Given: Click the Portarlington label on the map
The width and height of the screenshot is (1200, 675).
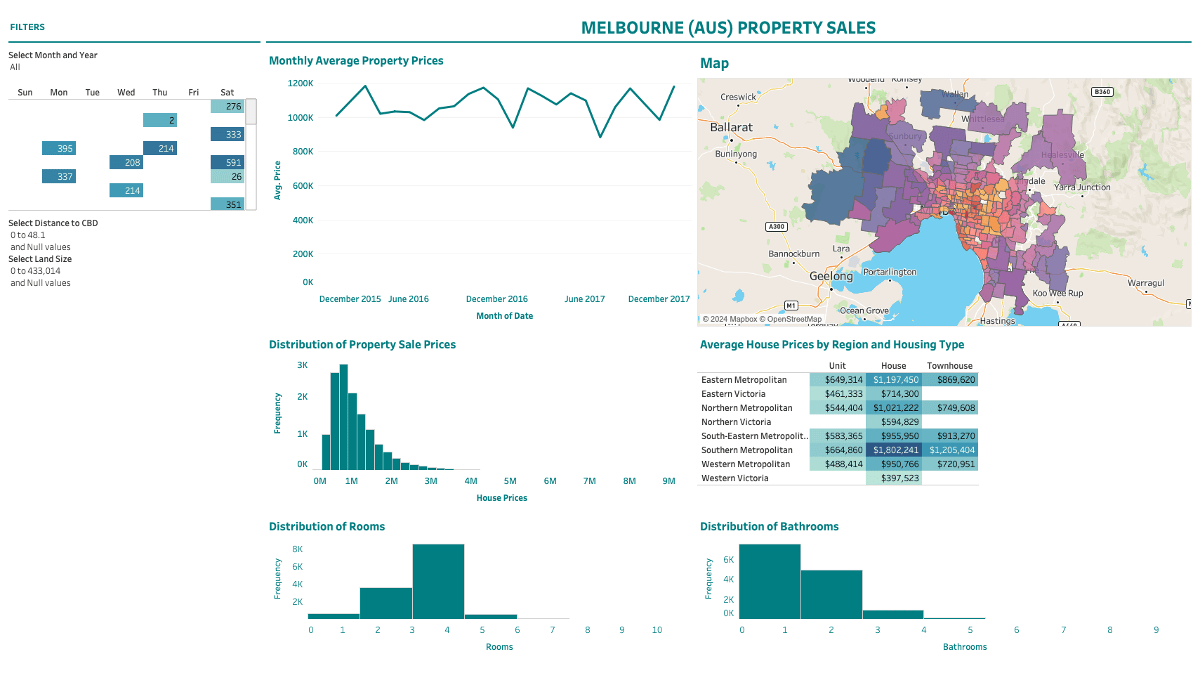Looking at the screenshot, I should point(890,272).
